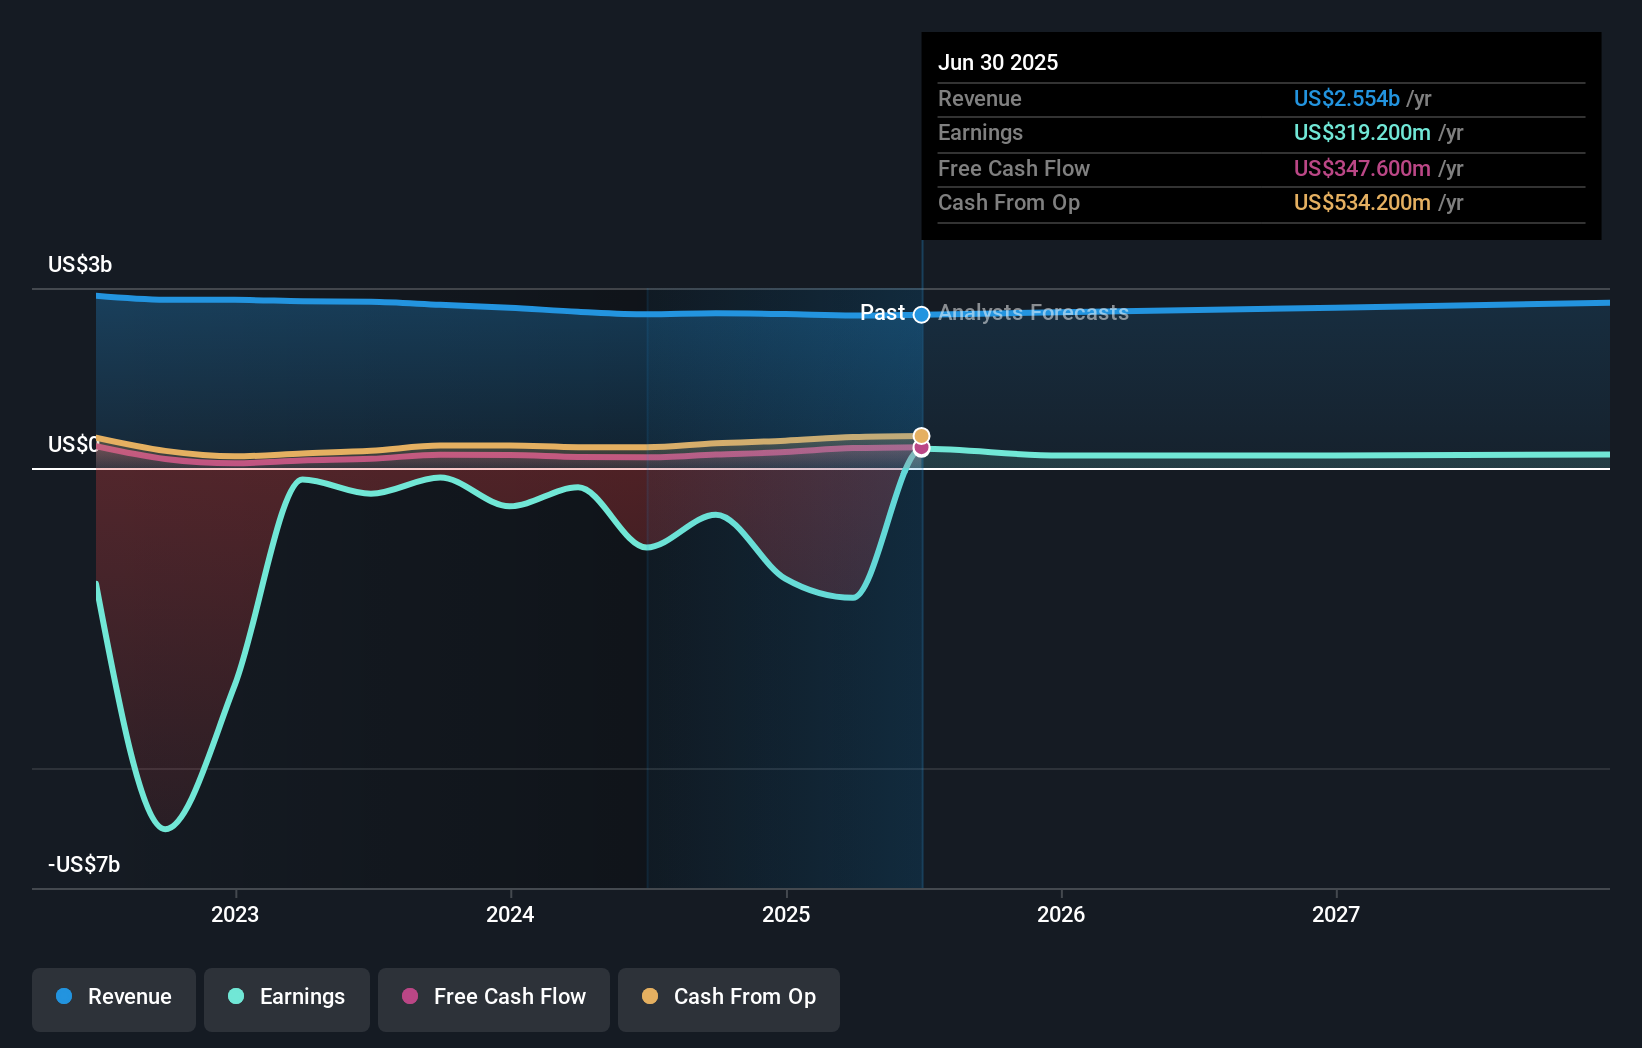Click the Earnings row label in tooltip
1642x1048 pixels.
pyautogui.click(x=980, y=132)
